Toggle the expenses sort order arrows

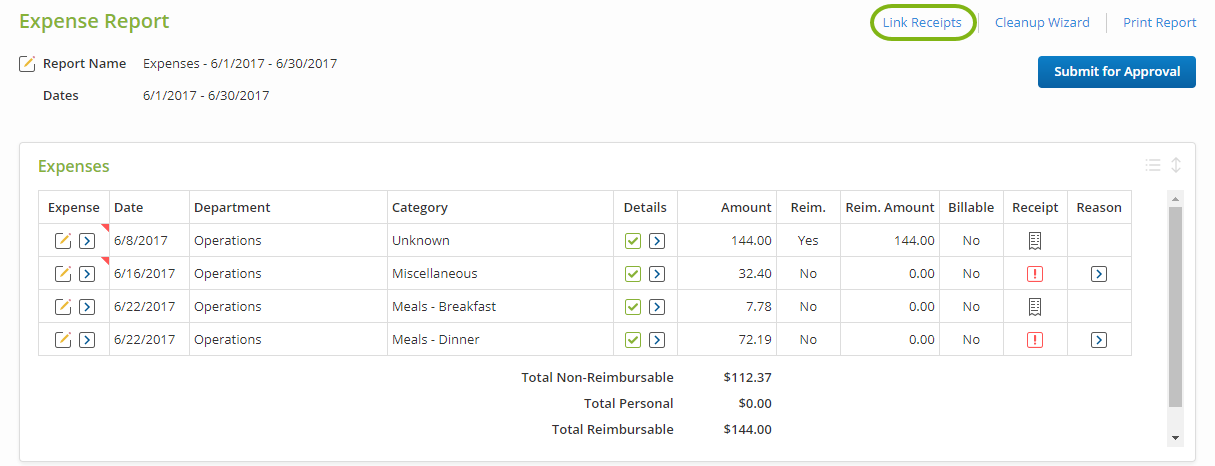point(1176,166)
